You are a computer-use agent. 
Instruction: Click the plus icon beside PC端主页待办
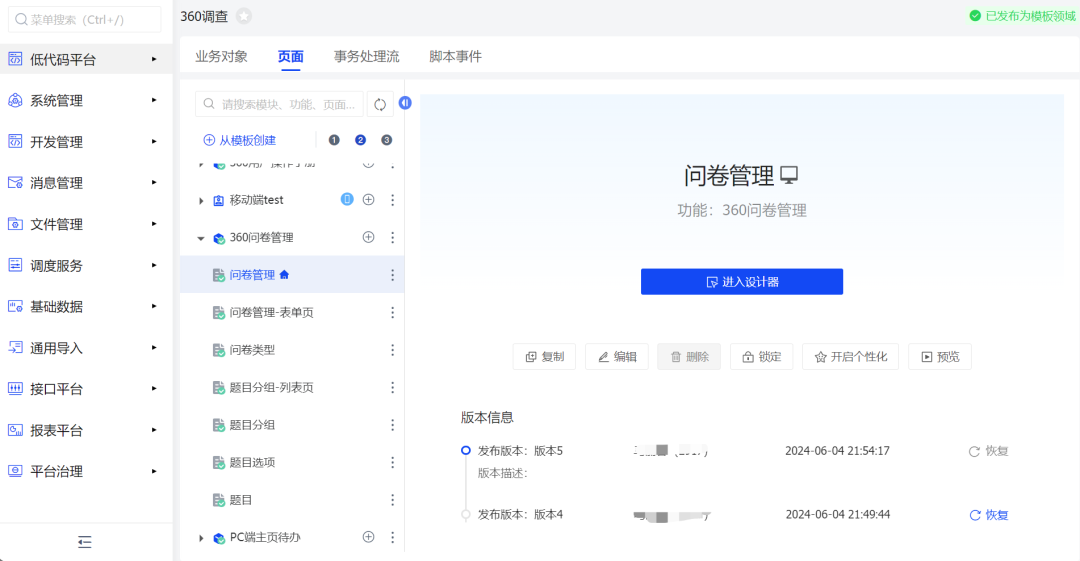[x=368, y=537]
